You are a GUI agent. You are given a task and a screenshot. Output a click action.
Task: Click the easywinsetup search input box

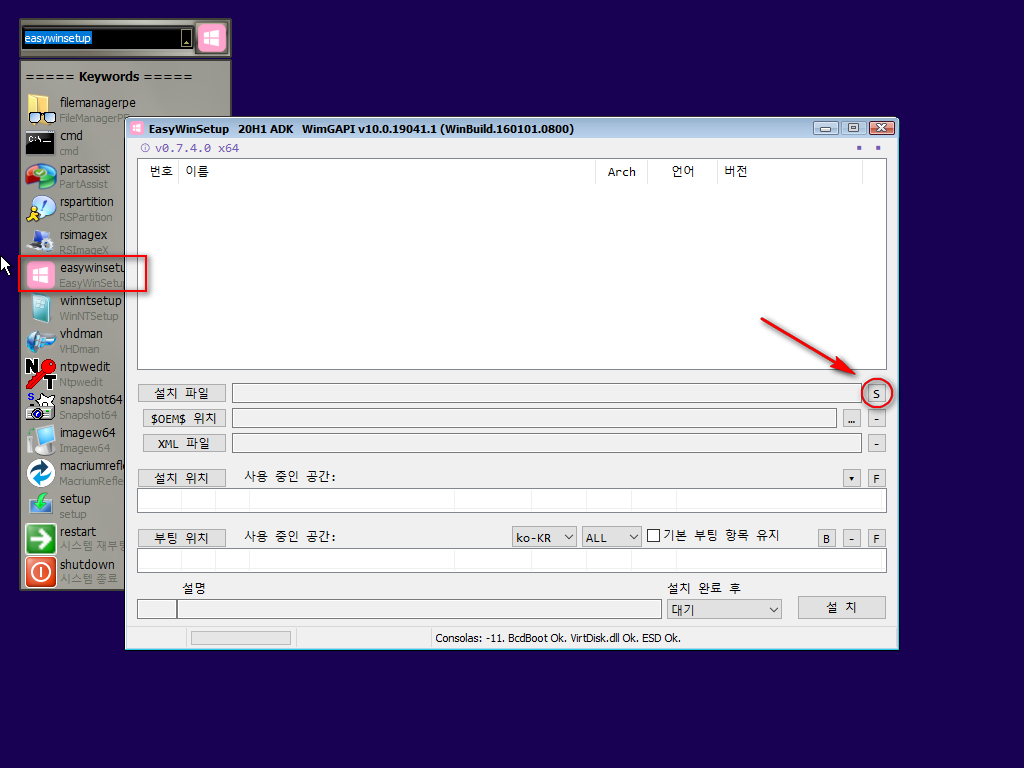101,38
